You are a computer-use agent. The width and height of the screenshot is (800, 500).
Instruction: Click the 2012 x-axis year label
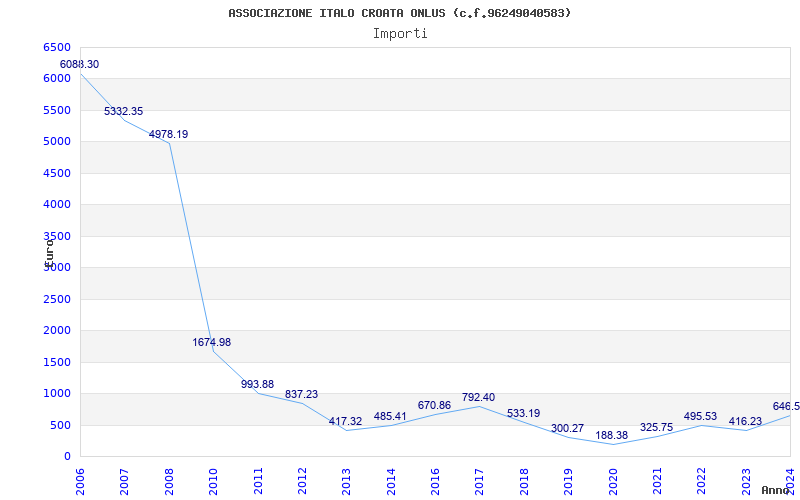pyautogui.click(x=302, y=482)
